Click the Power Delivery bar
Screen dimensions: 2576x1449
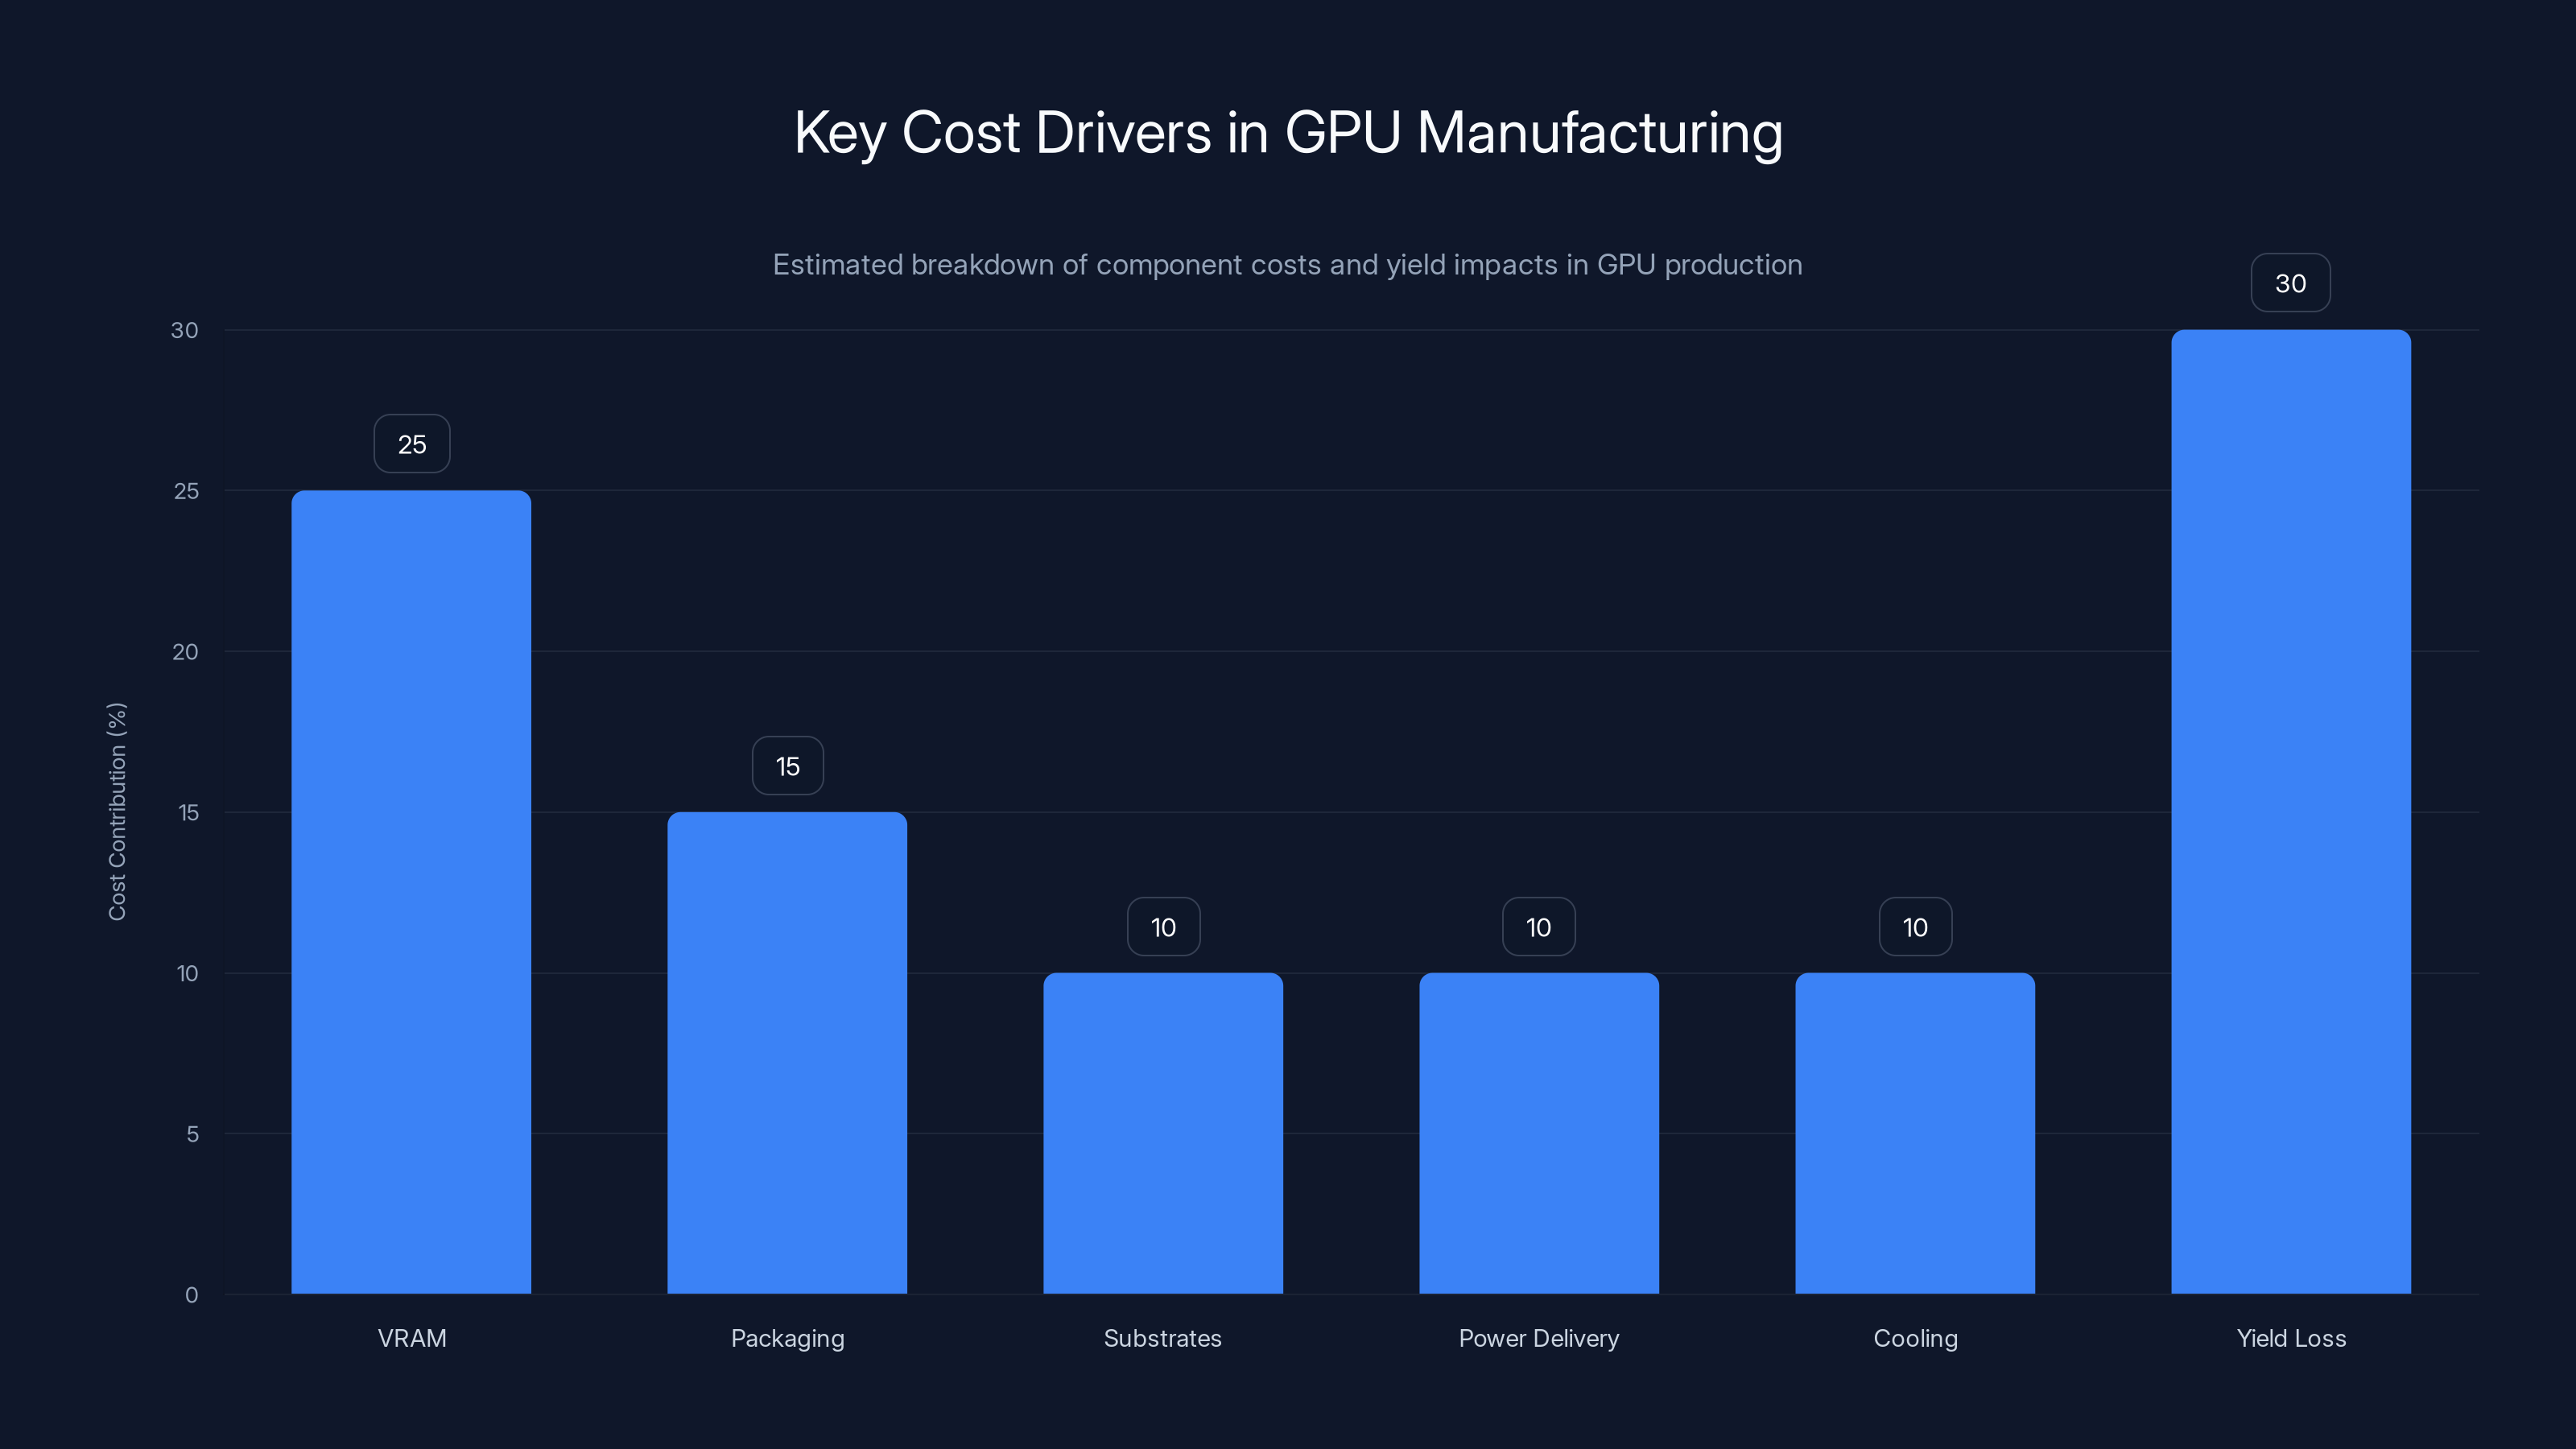click(x=1539, y=1133)
